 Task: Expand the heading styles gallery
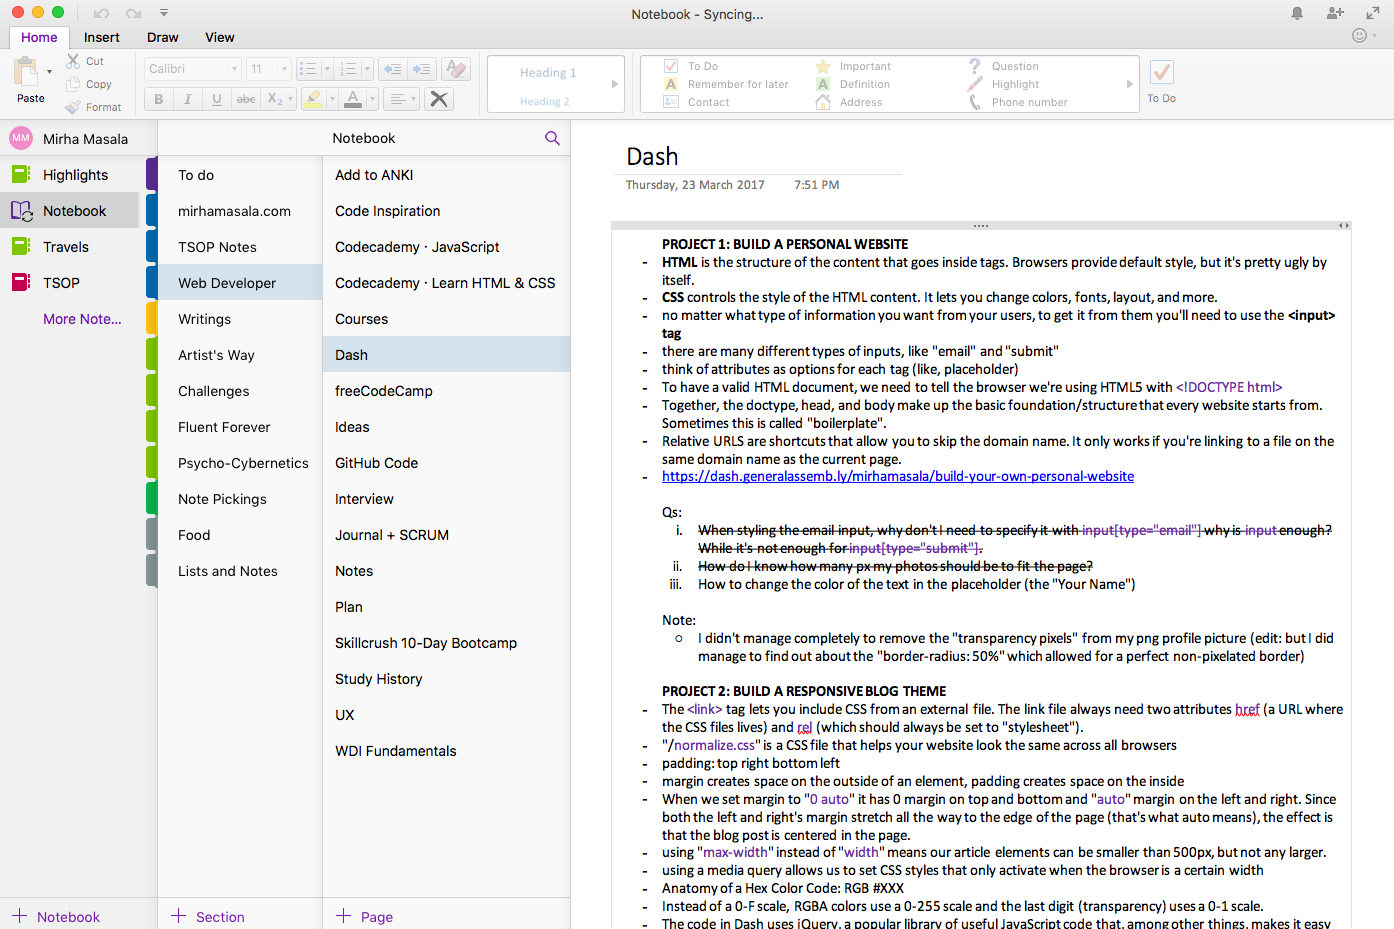[x=615, y=84]
